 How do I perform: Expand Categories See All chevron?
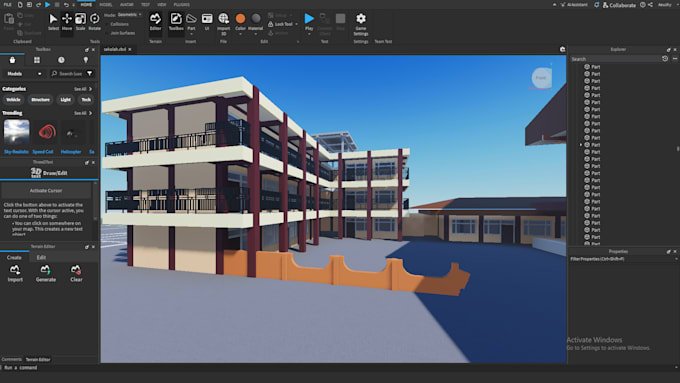point(90,89)
